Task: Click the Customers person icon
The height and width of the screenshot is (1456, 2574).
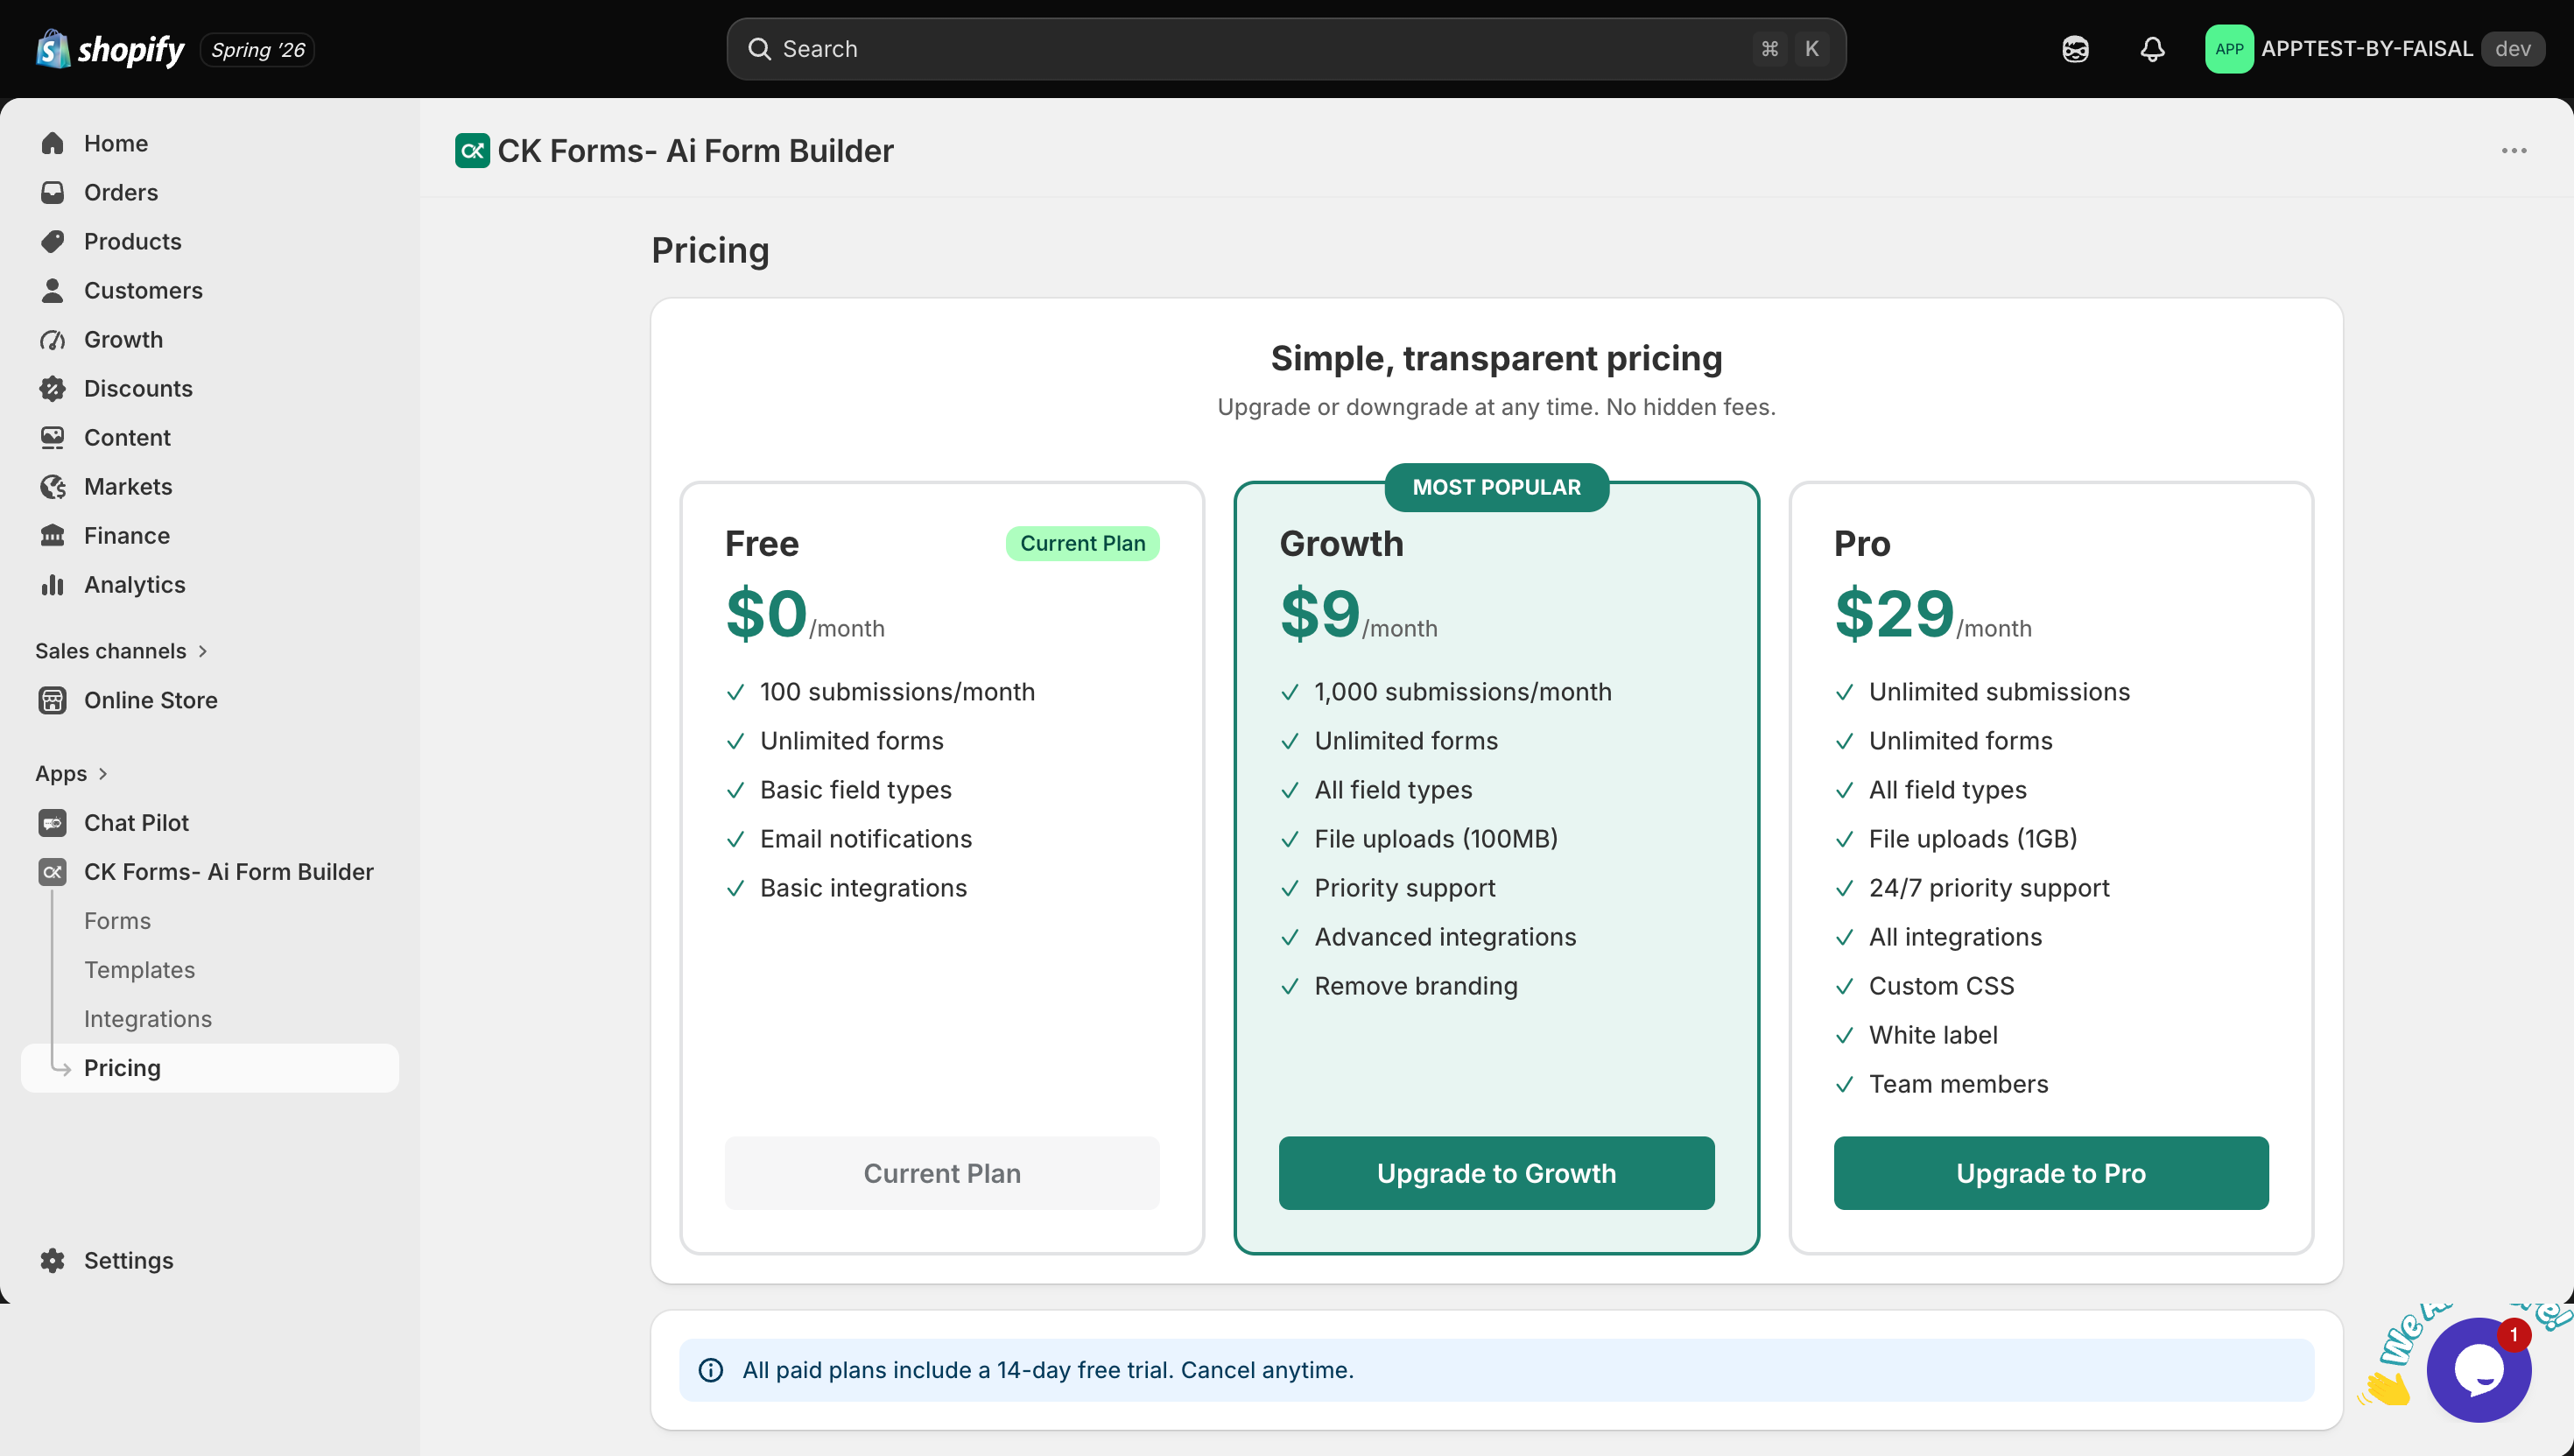Action: [x=52, y=290]
